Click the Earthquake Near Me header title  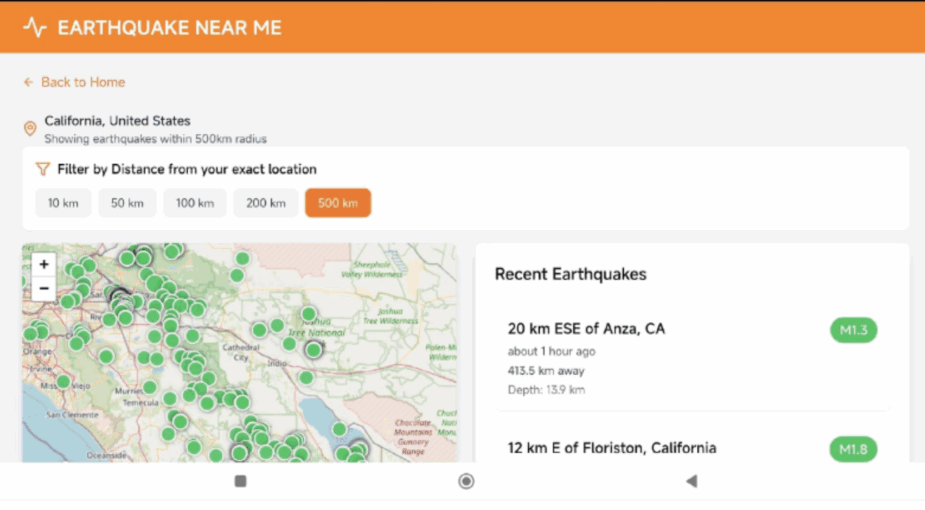(169, 27)
